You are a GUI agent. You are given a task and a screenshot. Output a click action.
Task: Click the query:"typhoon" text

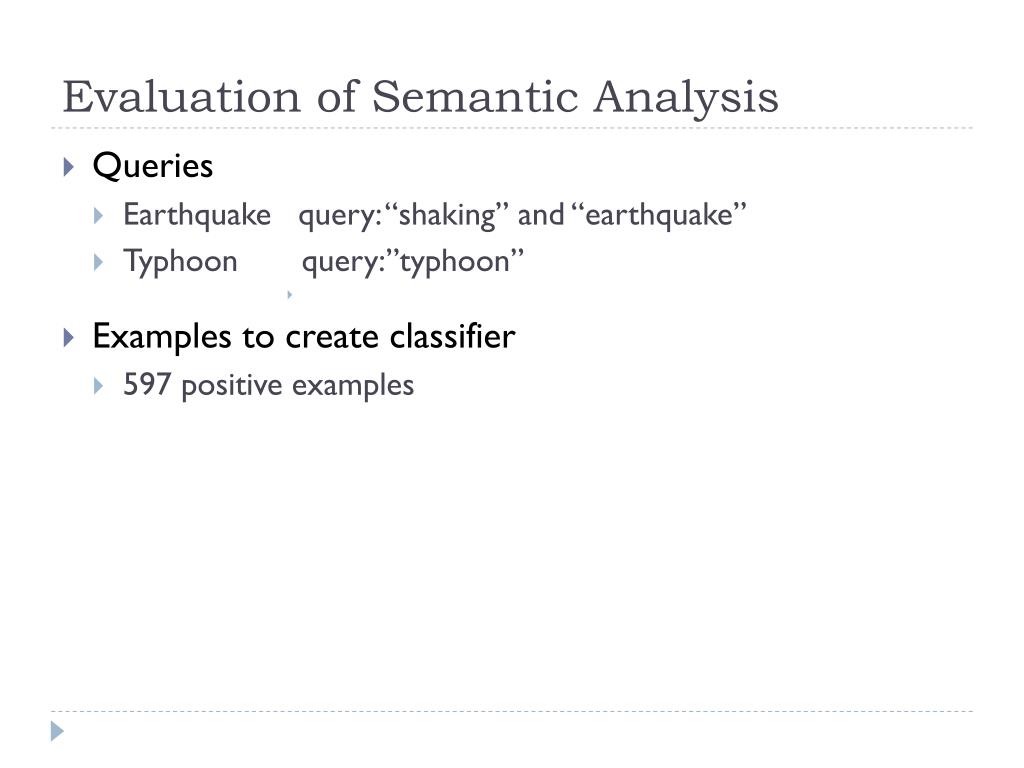point(412,262)
